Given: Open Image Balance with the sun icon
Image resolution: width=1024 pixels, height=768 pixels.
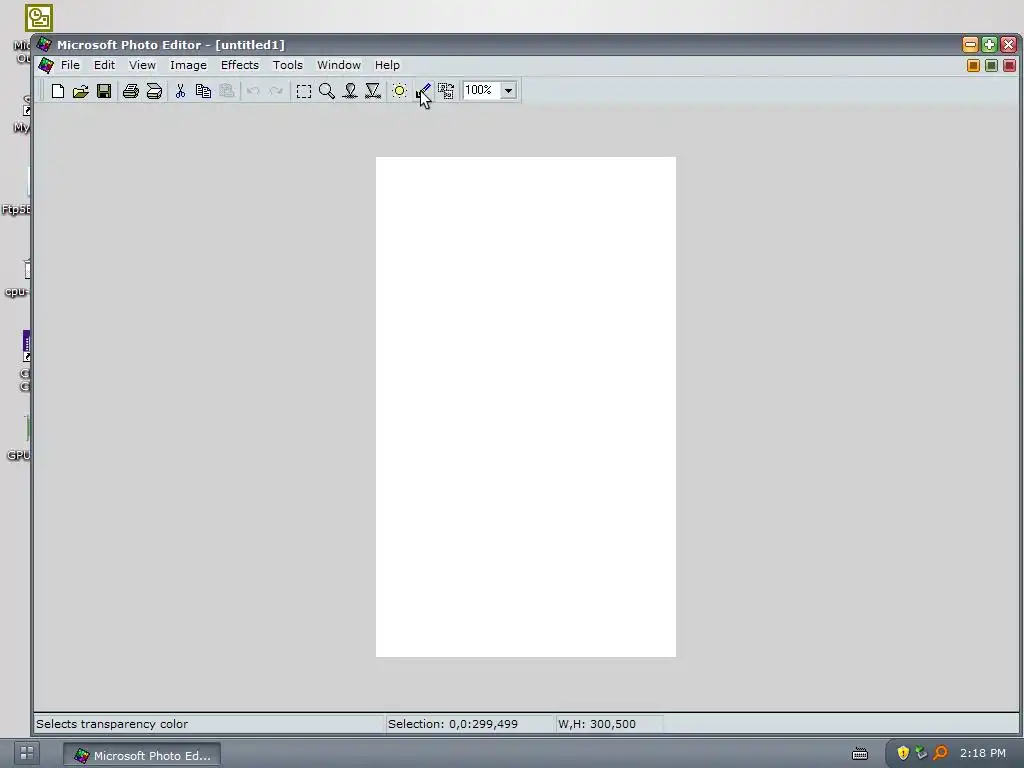Looking at the screenshot, I should pyautogui.click(x=399, y=91).
